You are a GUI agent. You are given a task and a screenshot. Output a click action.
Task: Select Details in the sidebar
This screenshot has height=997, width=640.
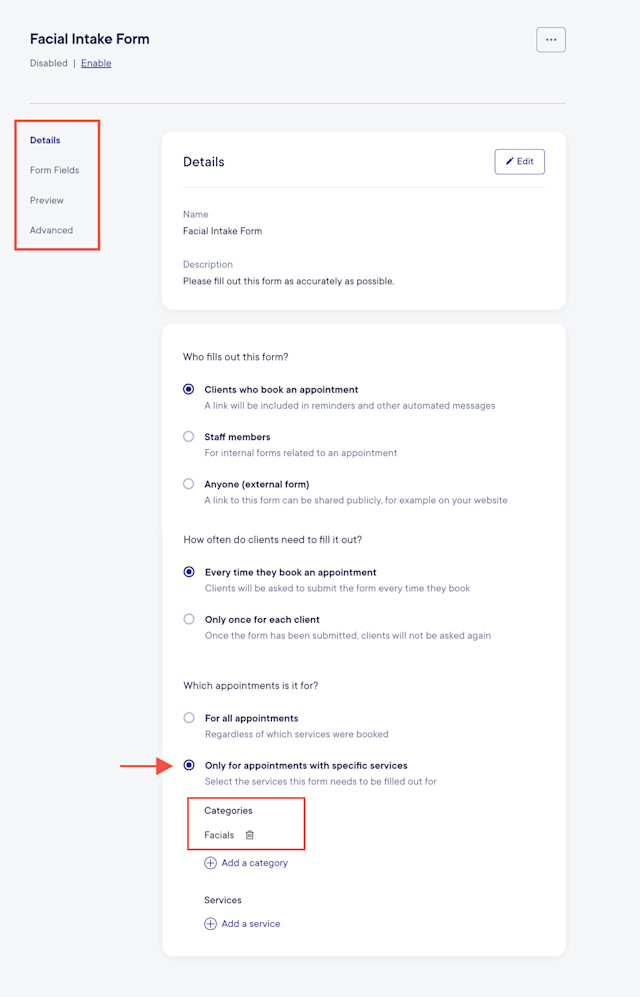click(x=44, y=140)
